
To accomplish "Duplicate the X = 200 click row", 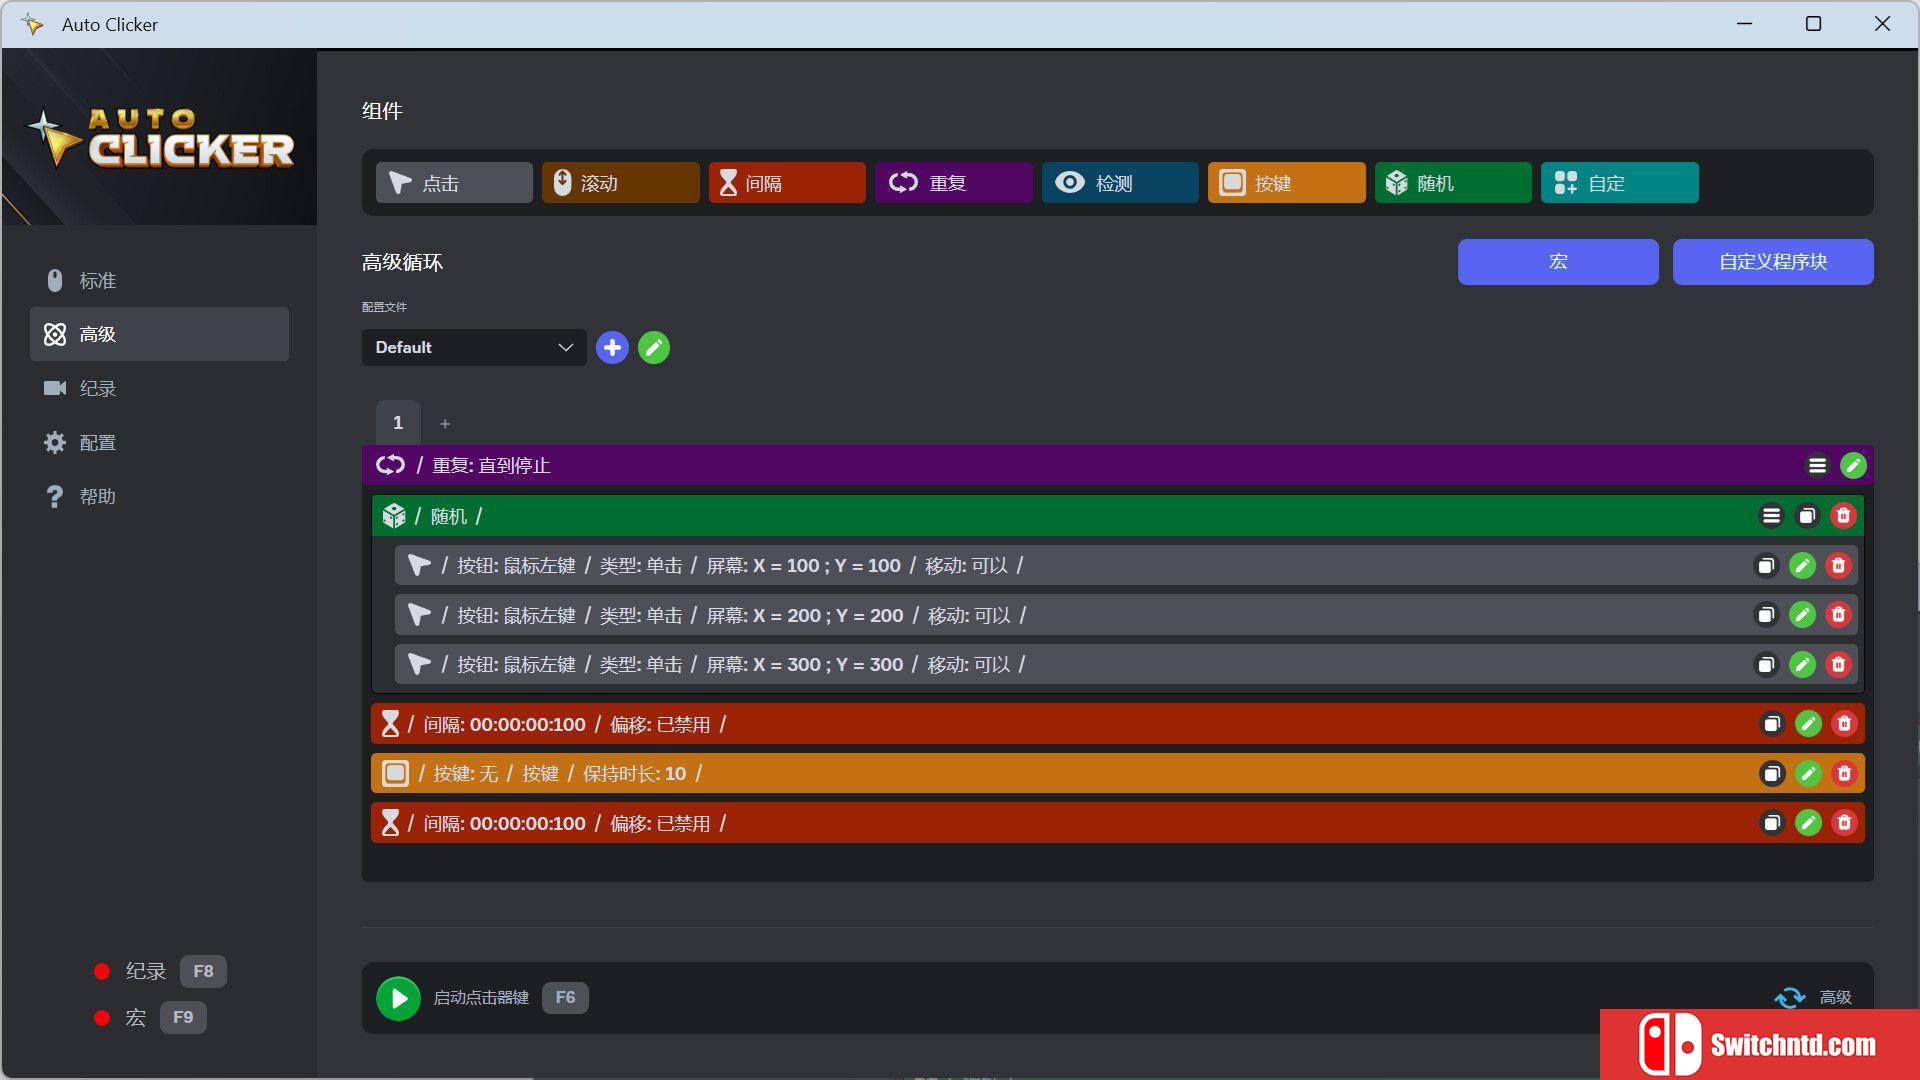I will point(1766,615).
